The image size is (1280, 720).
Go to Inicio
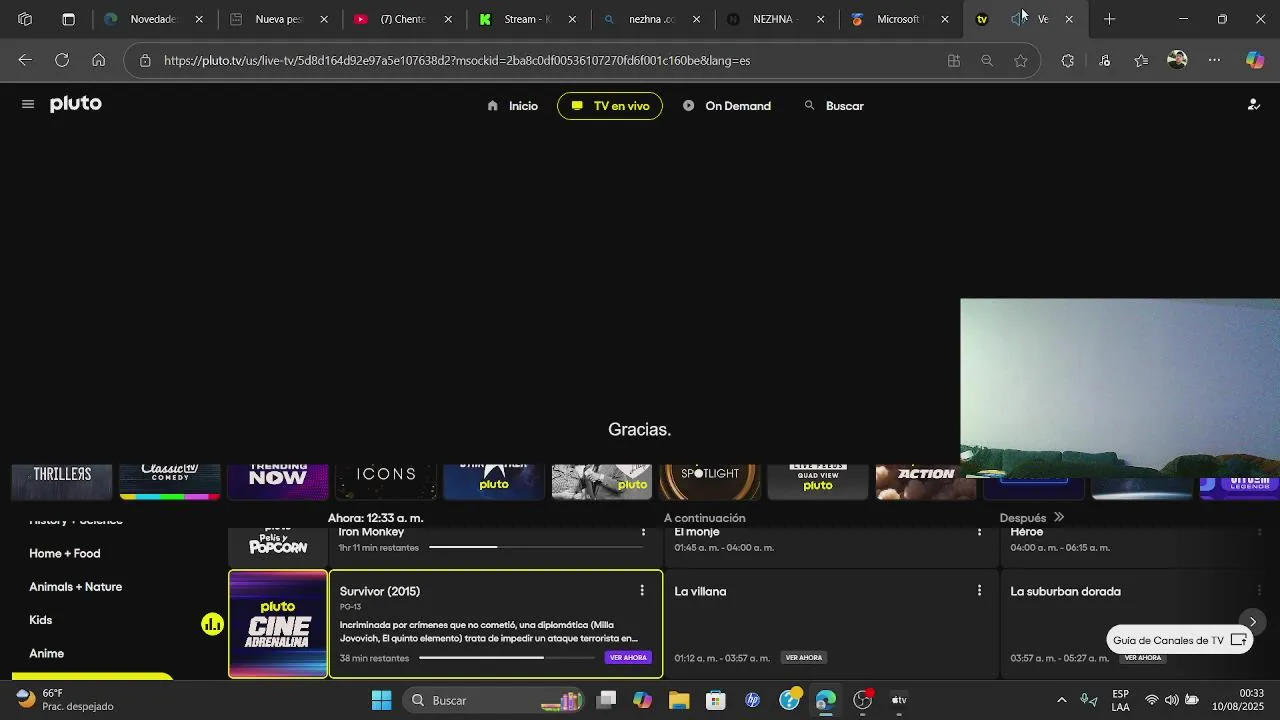[x=512, y=106]
